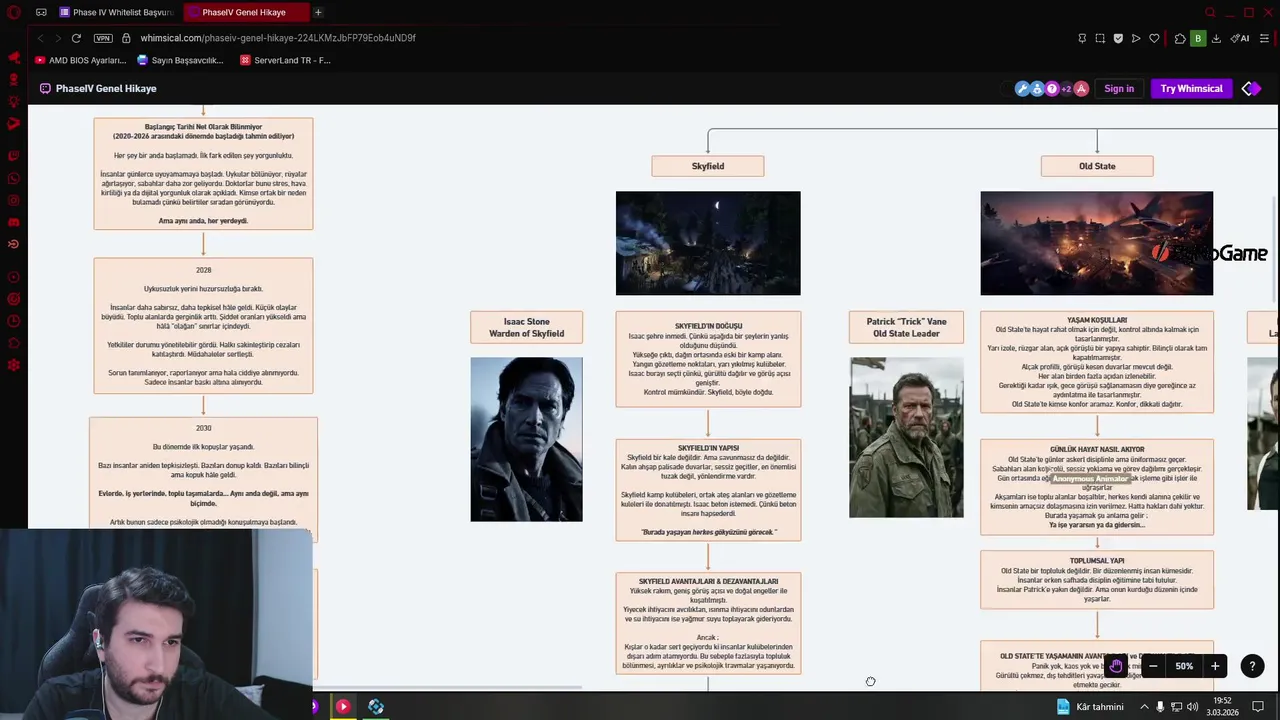
Task: Open the player arrow icon in toolbar
Action: pyautogui.click(x=1136, y=38)
